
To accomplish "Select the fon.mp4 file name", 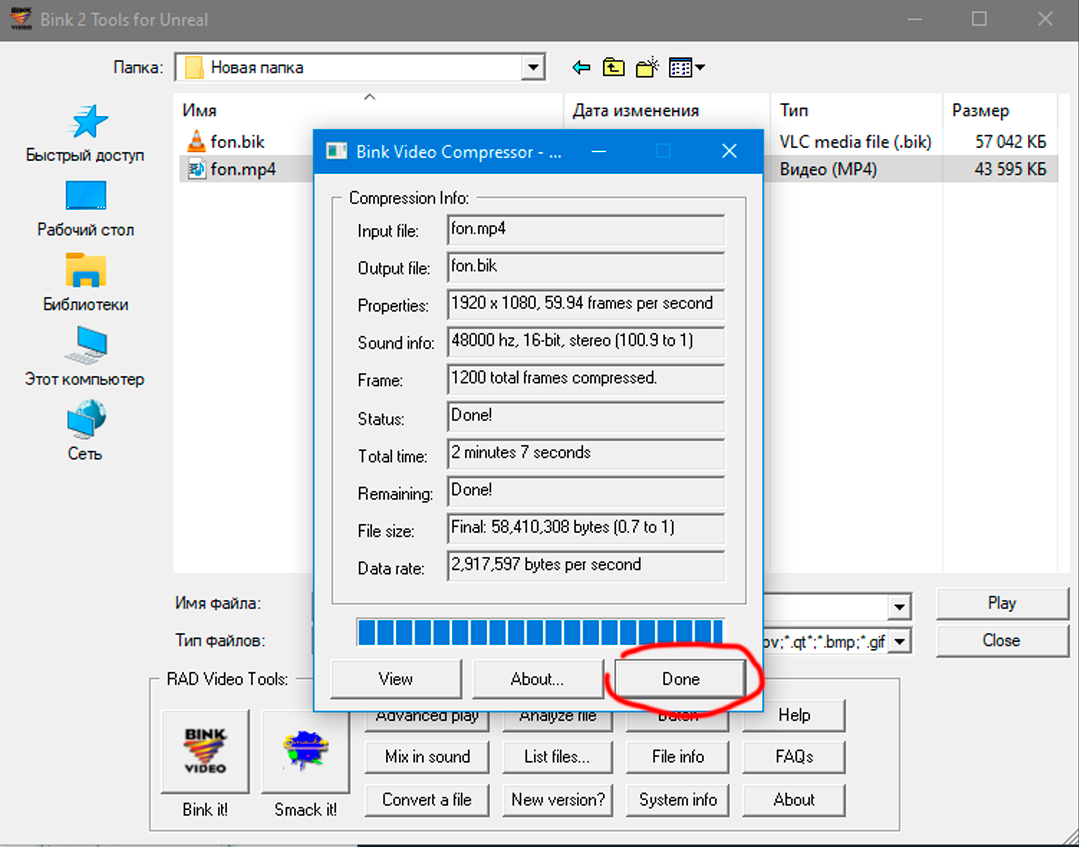I will tap(243, 169).
